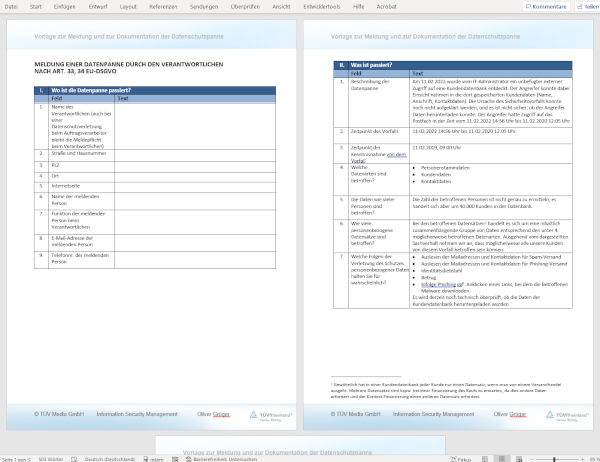The height and width of the screenshot is (462, 600).
Task: Click the zoom out minus icon
Action: coord(530,458)
